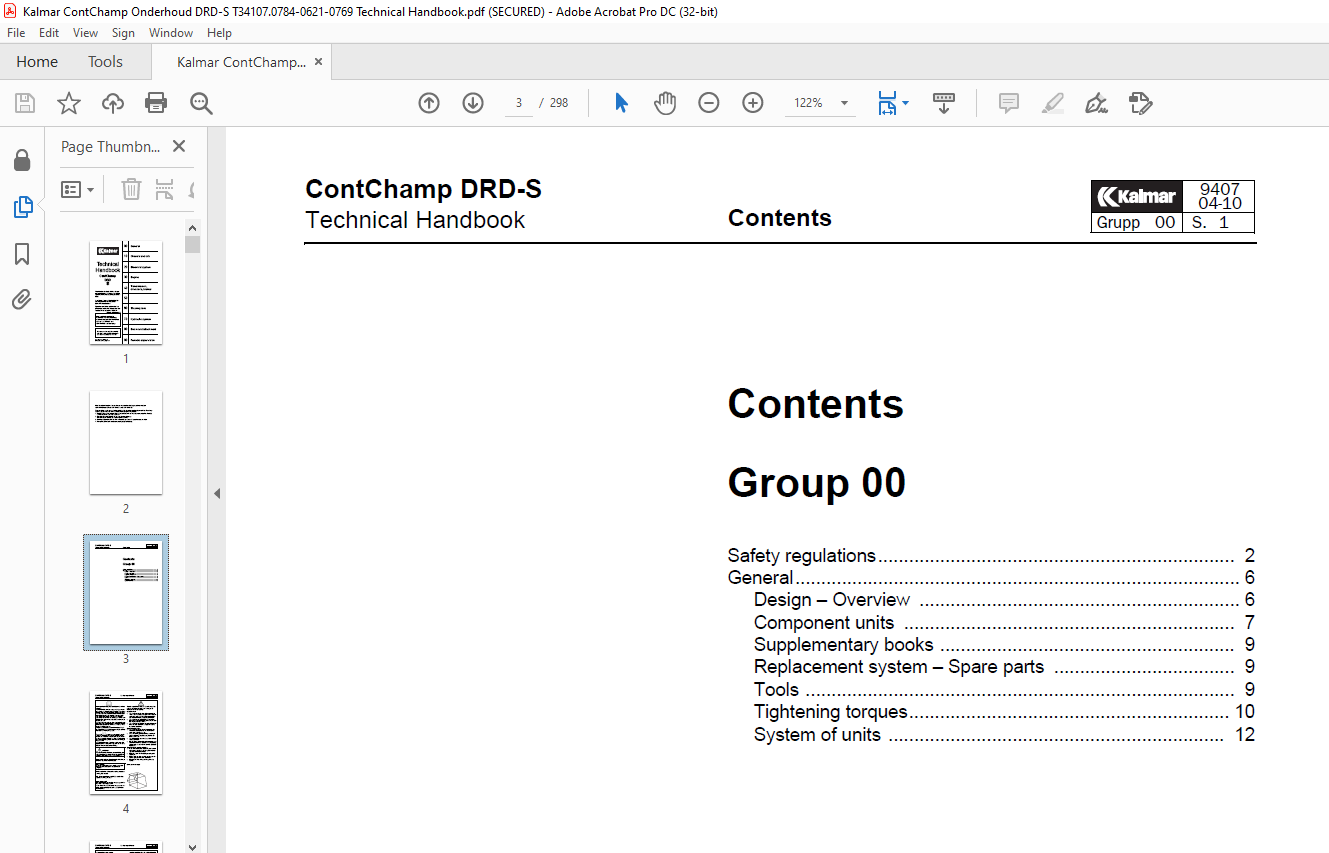Select page 4 thumbnail

coord(126,742)
